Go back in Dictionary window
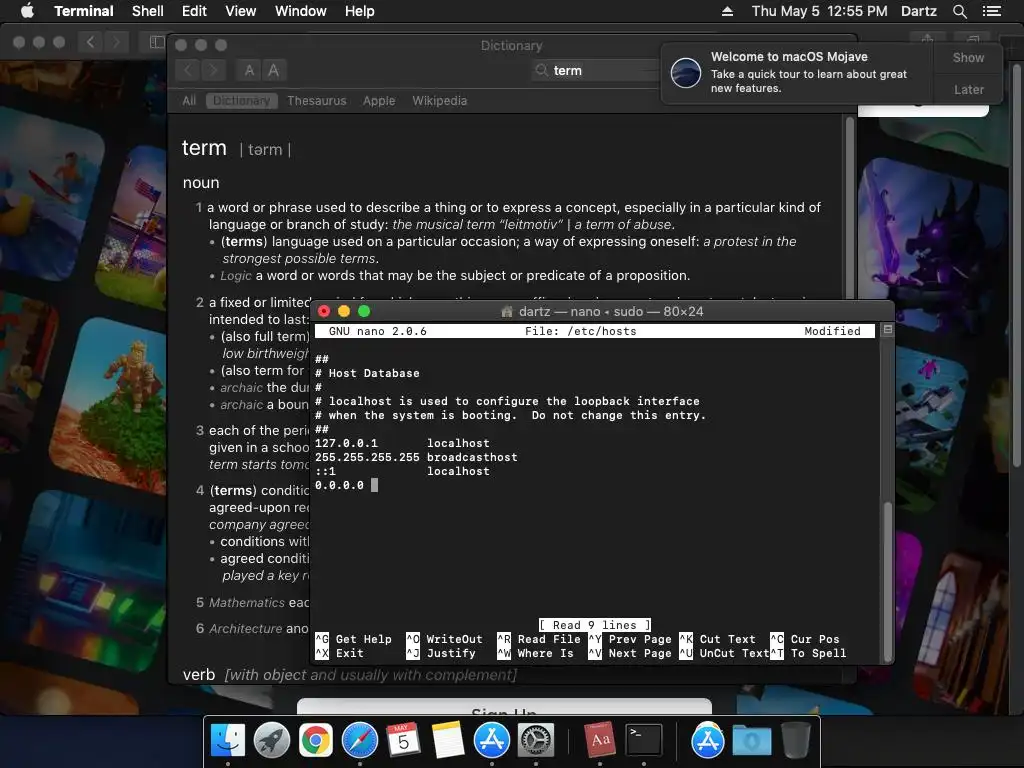The height and width of the screenshot is (768, 1024). [188, 70]
